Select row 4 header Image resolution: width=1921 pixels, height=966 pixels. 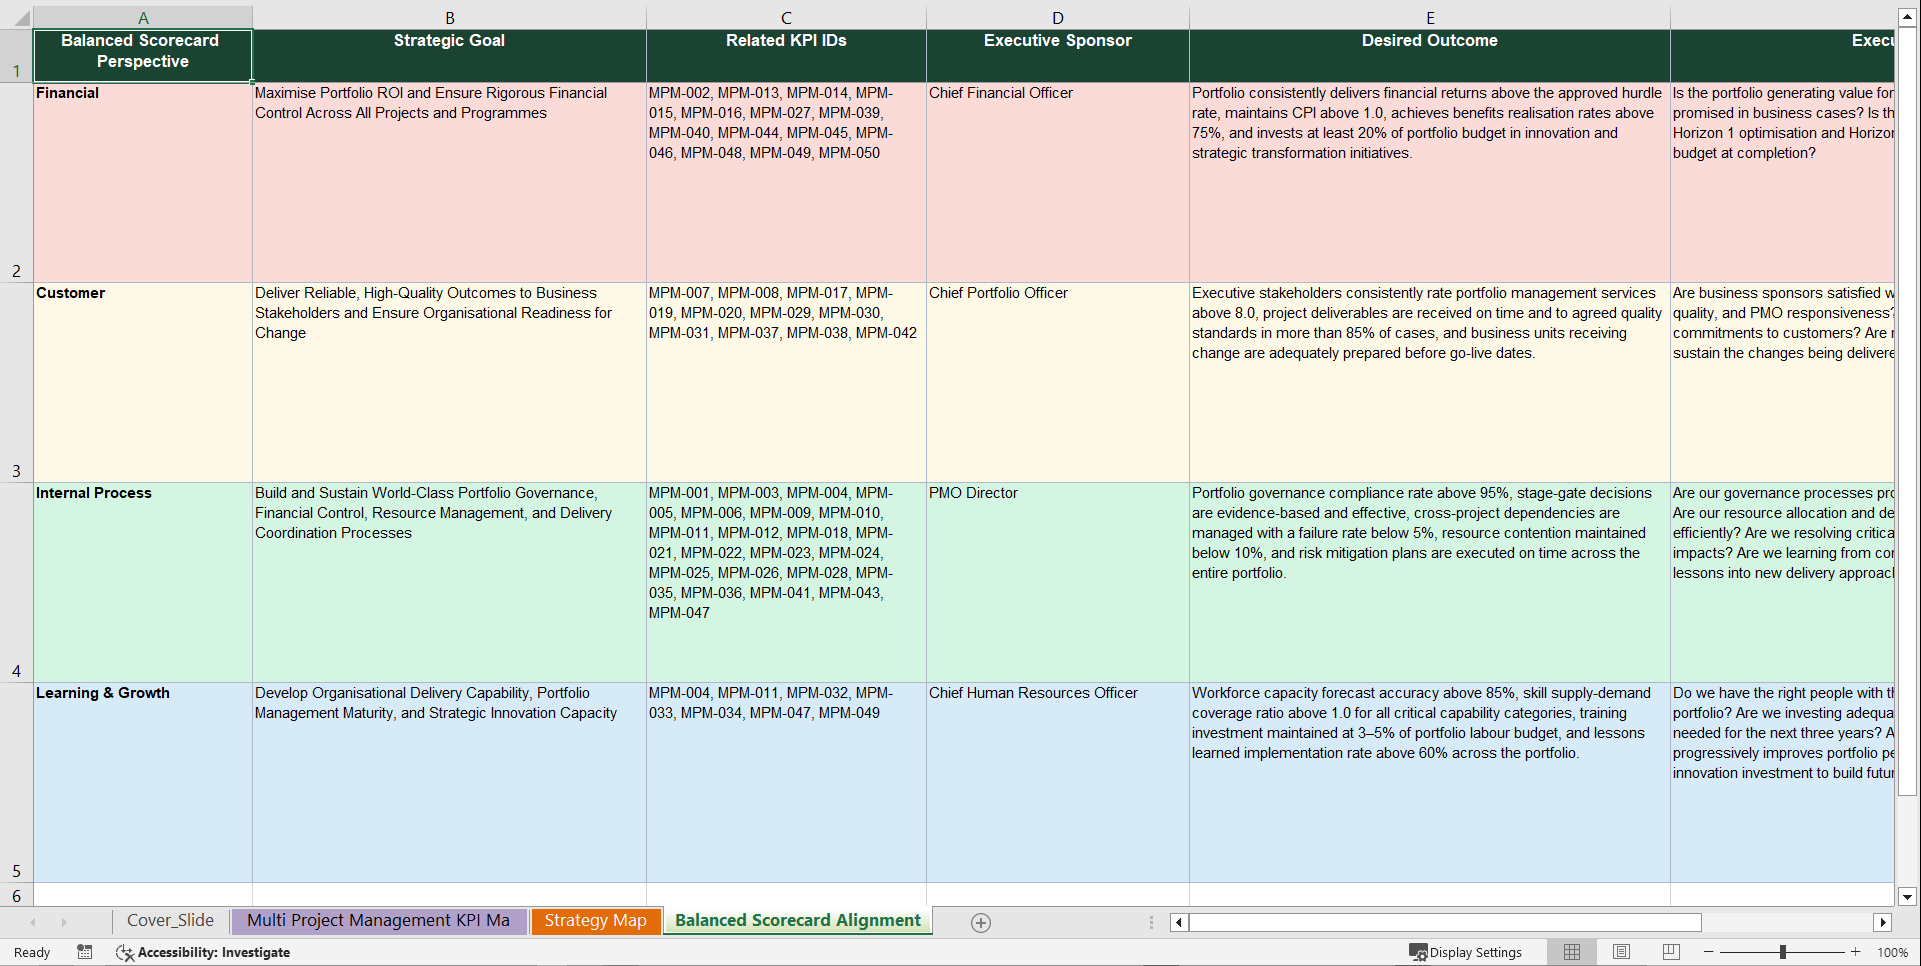[x=16, y=582]
